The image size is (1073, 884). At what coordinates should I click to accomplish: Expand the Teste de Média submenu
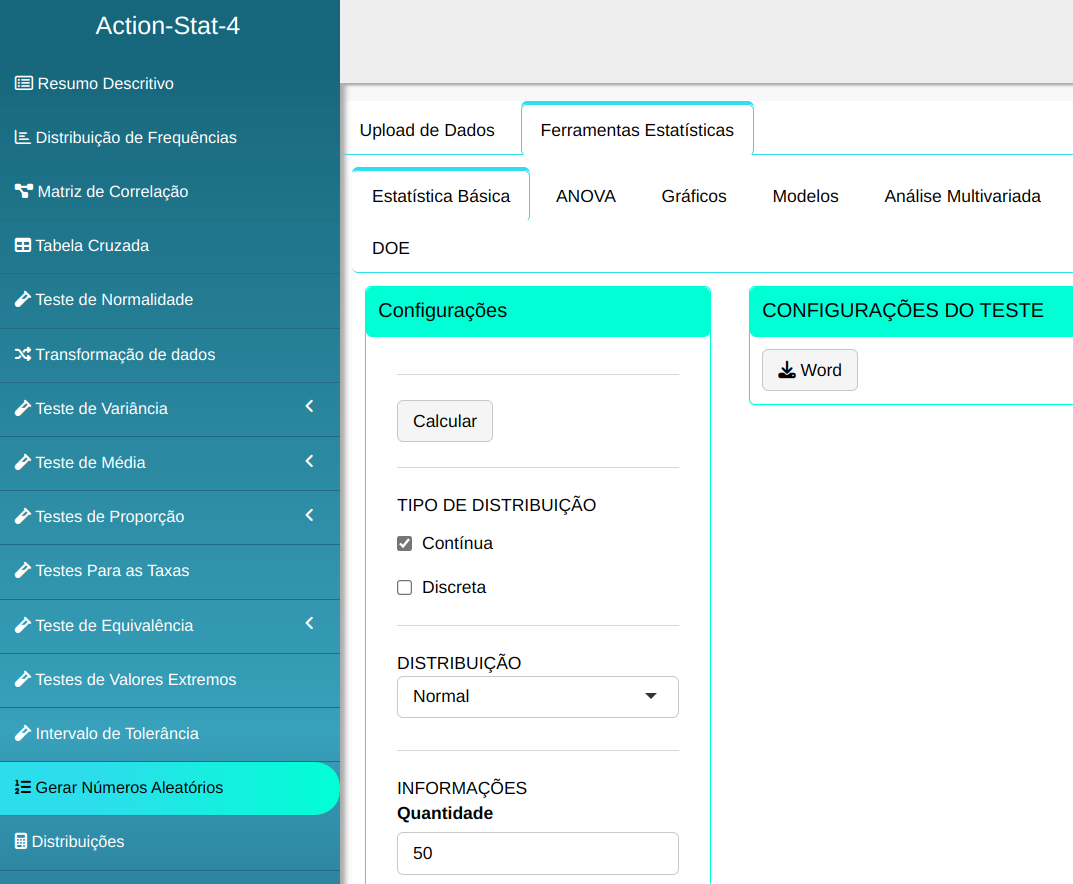(x=309, y=461)
